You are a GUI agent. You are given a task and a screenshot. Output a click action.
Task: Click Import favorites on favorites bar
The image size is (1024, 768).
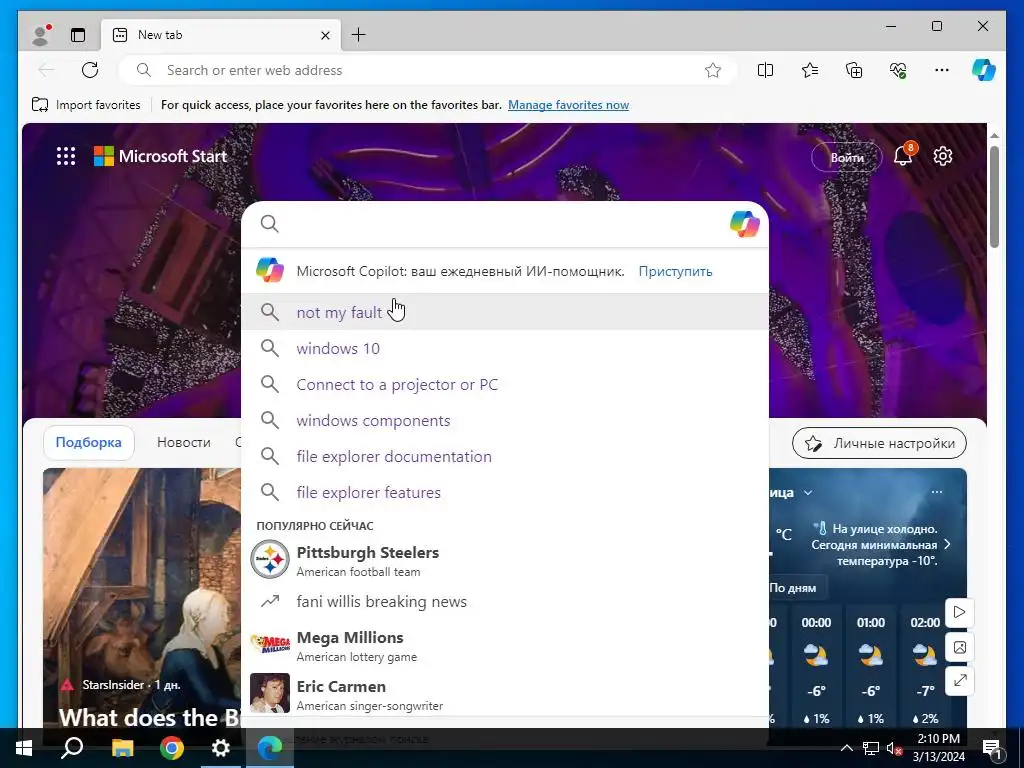pyautogui.click(x=86, y=104)
